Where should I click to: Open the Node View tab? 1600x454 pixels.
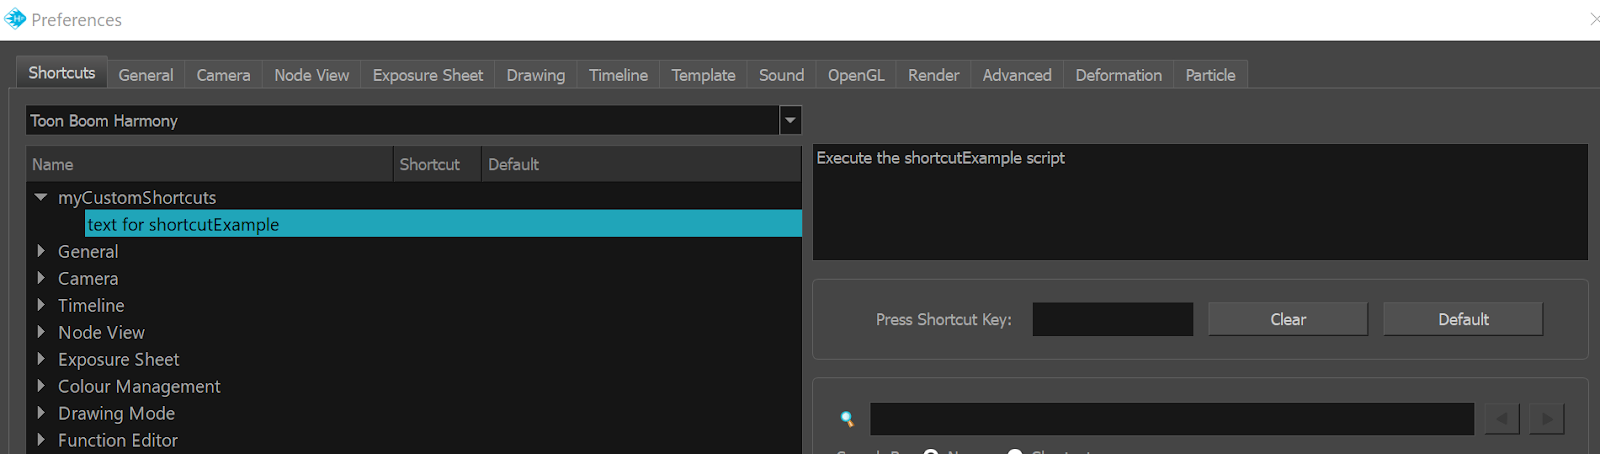(312, 75)
